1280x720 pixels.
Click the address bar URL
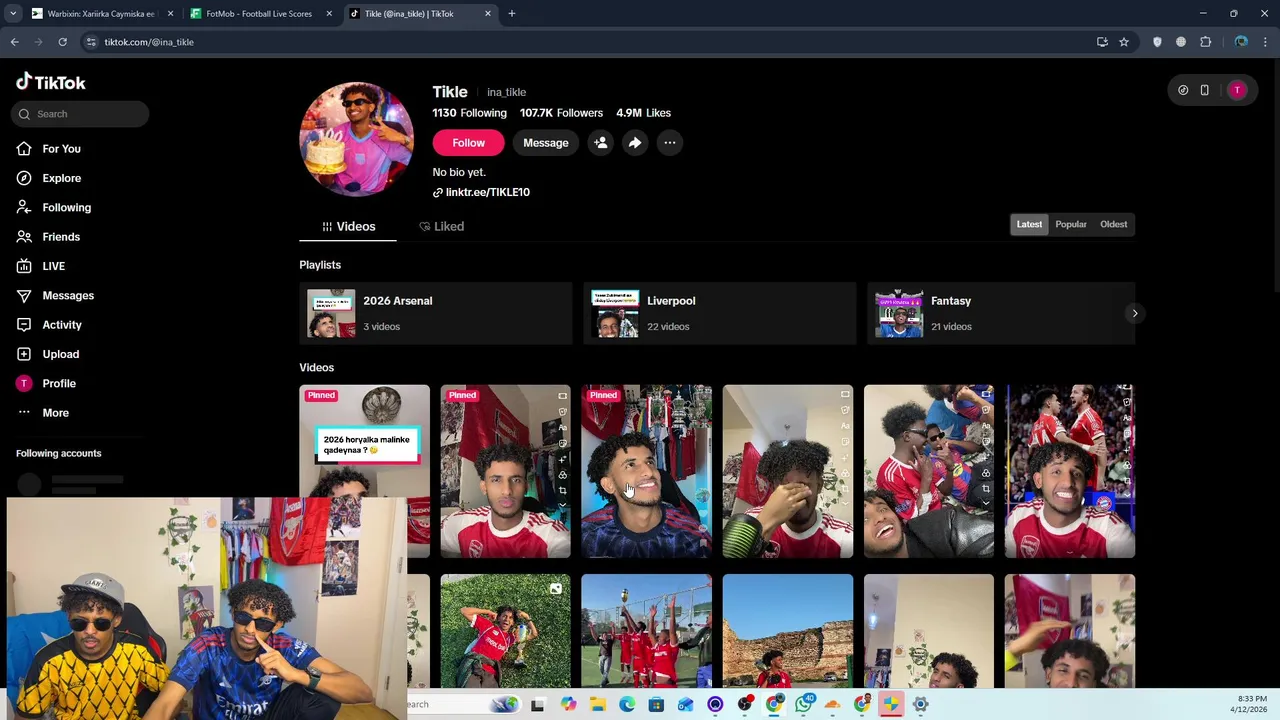149,42
